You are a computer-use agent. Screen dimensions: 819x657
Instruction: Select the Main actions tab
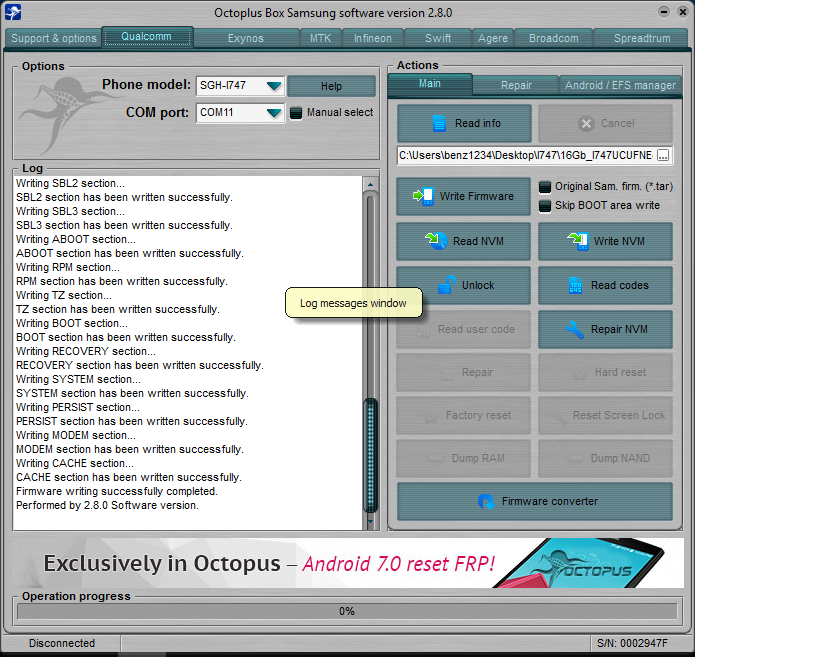click(430, 84)
